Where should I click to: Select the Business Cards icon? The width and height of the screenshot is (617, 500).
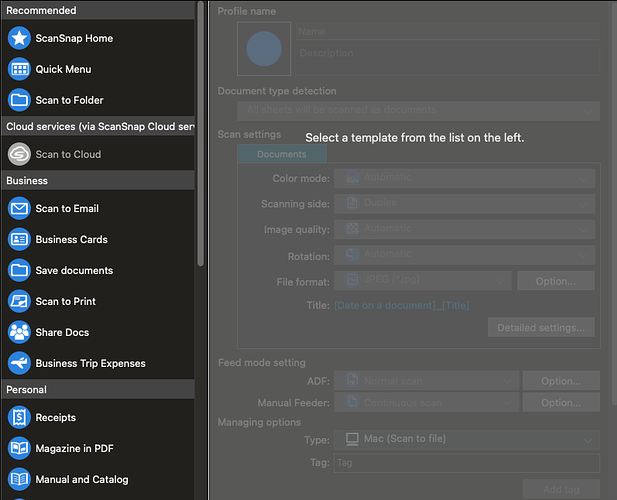coord(19,239)
